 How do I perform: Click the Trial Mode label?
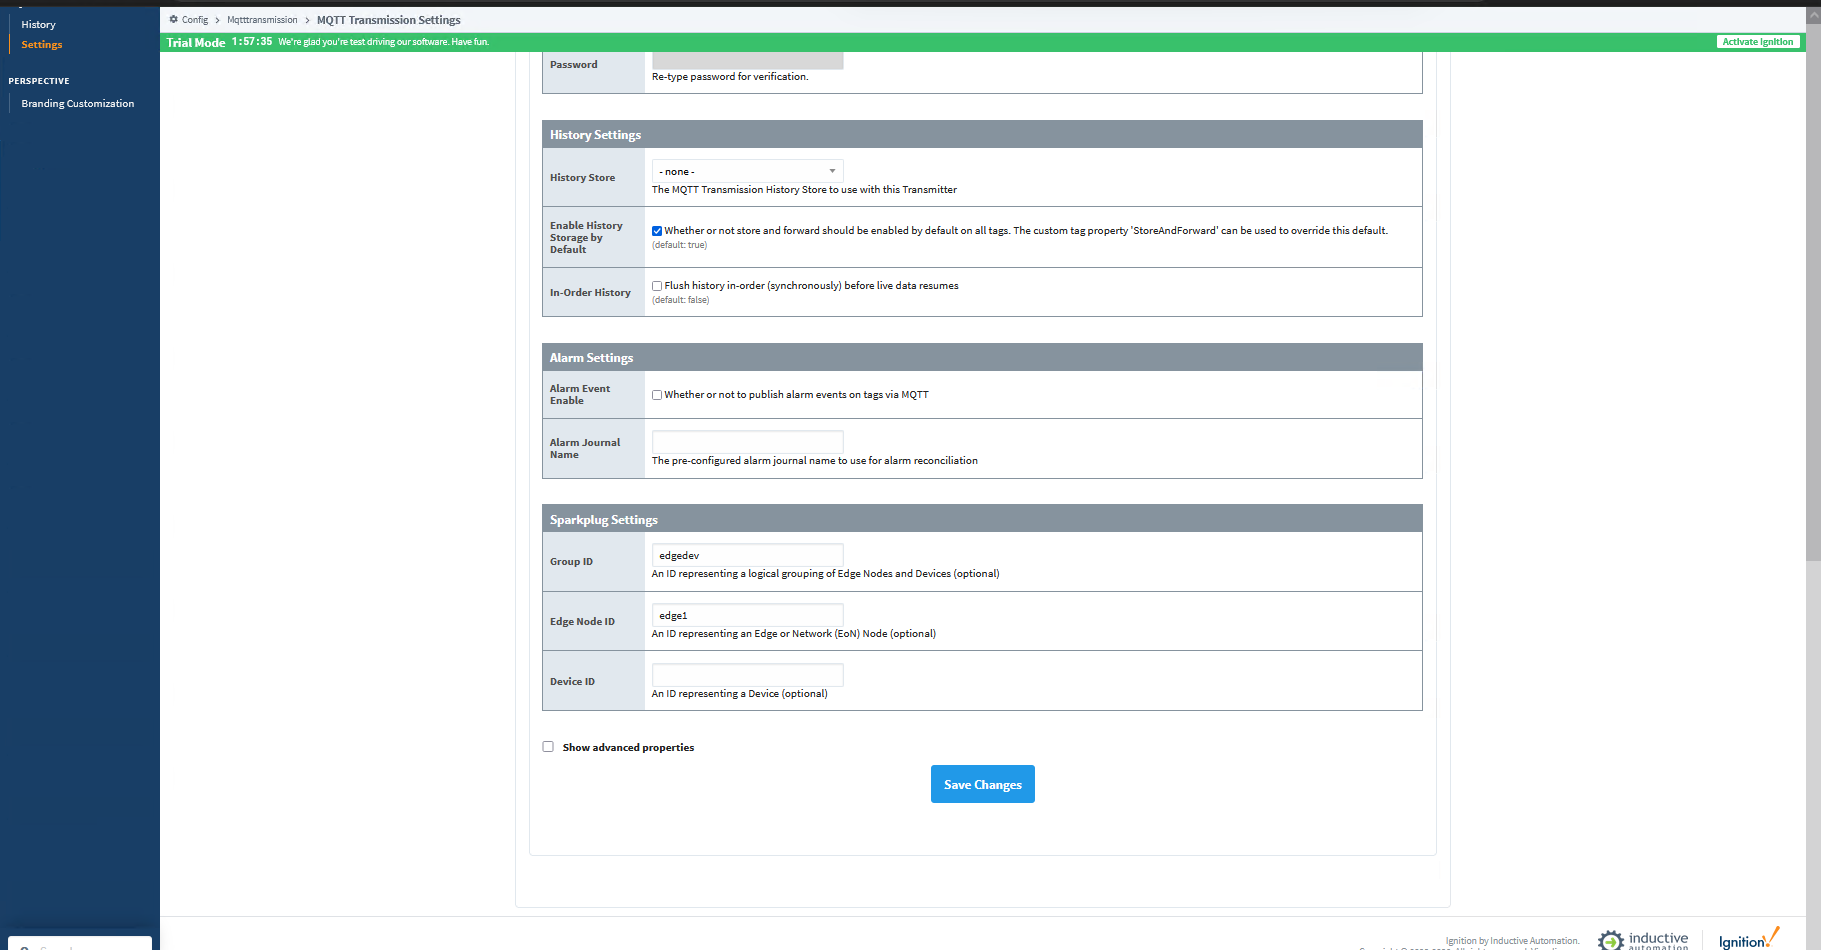coord(196,42)
